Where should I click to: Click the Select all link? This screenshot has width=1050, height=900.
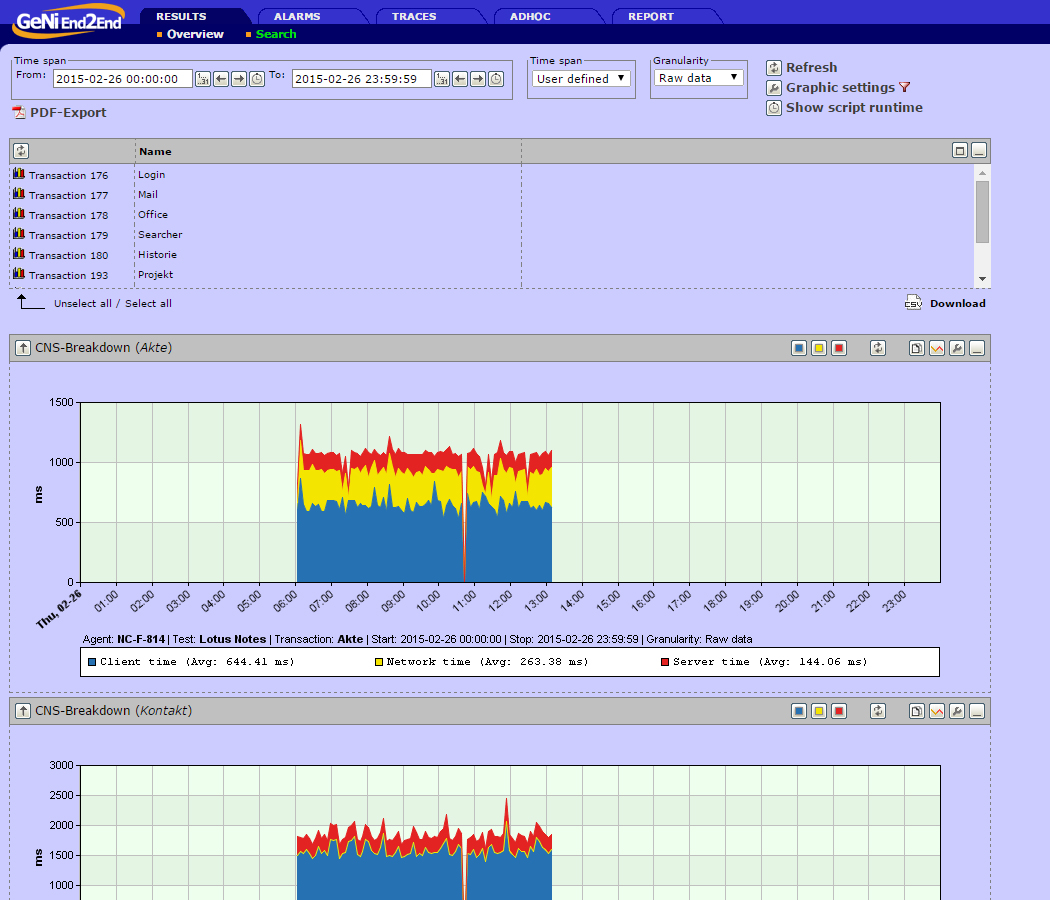tap(148, 303)
